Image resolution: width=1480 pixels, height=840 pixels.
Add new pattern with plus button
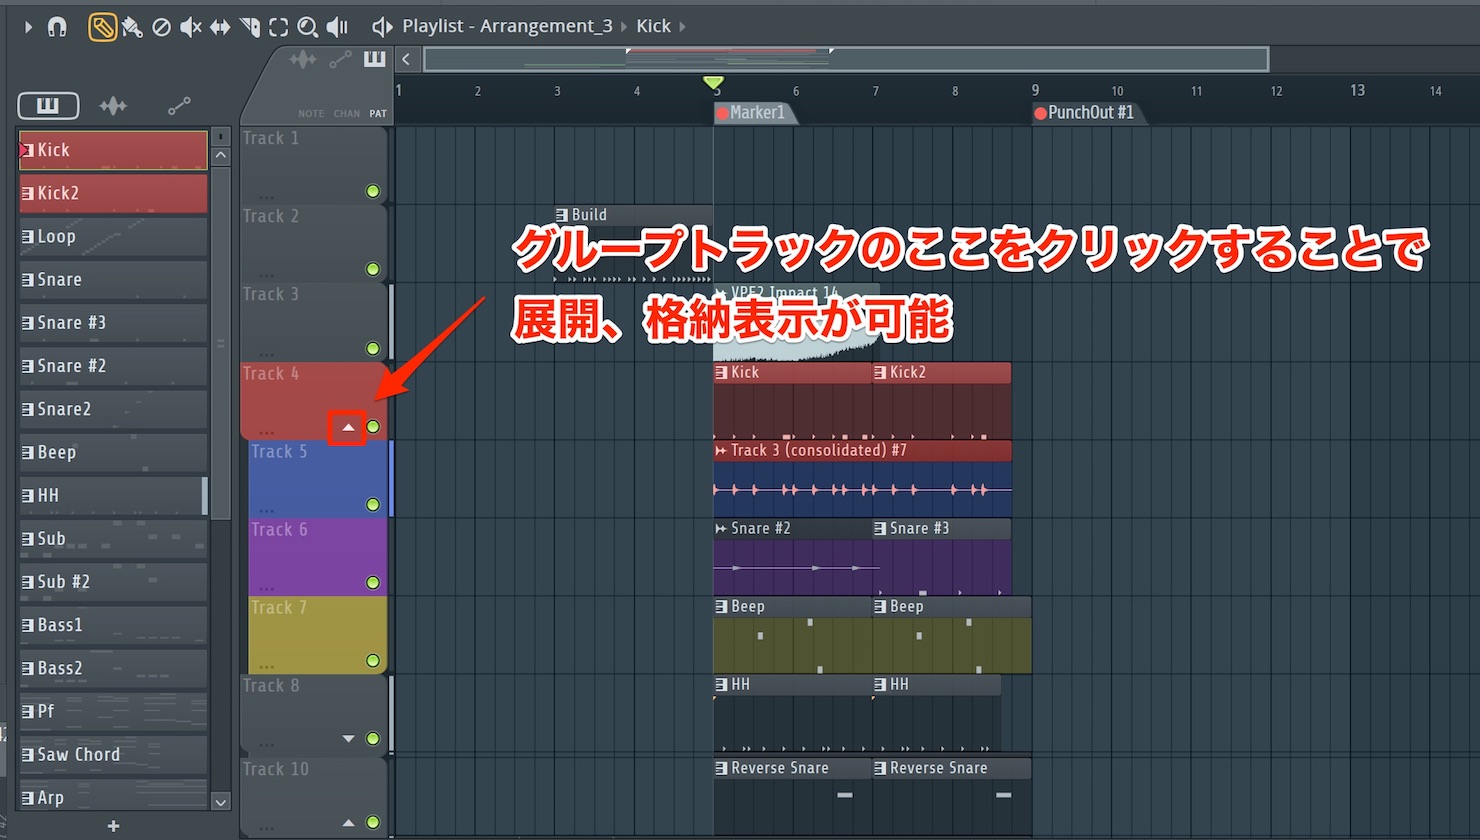point(113,826)
